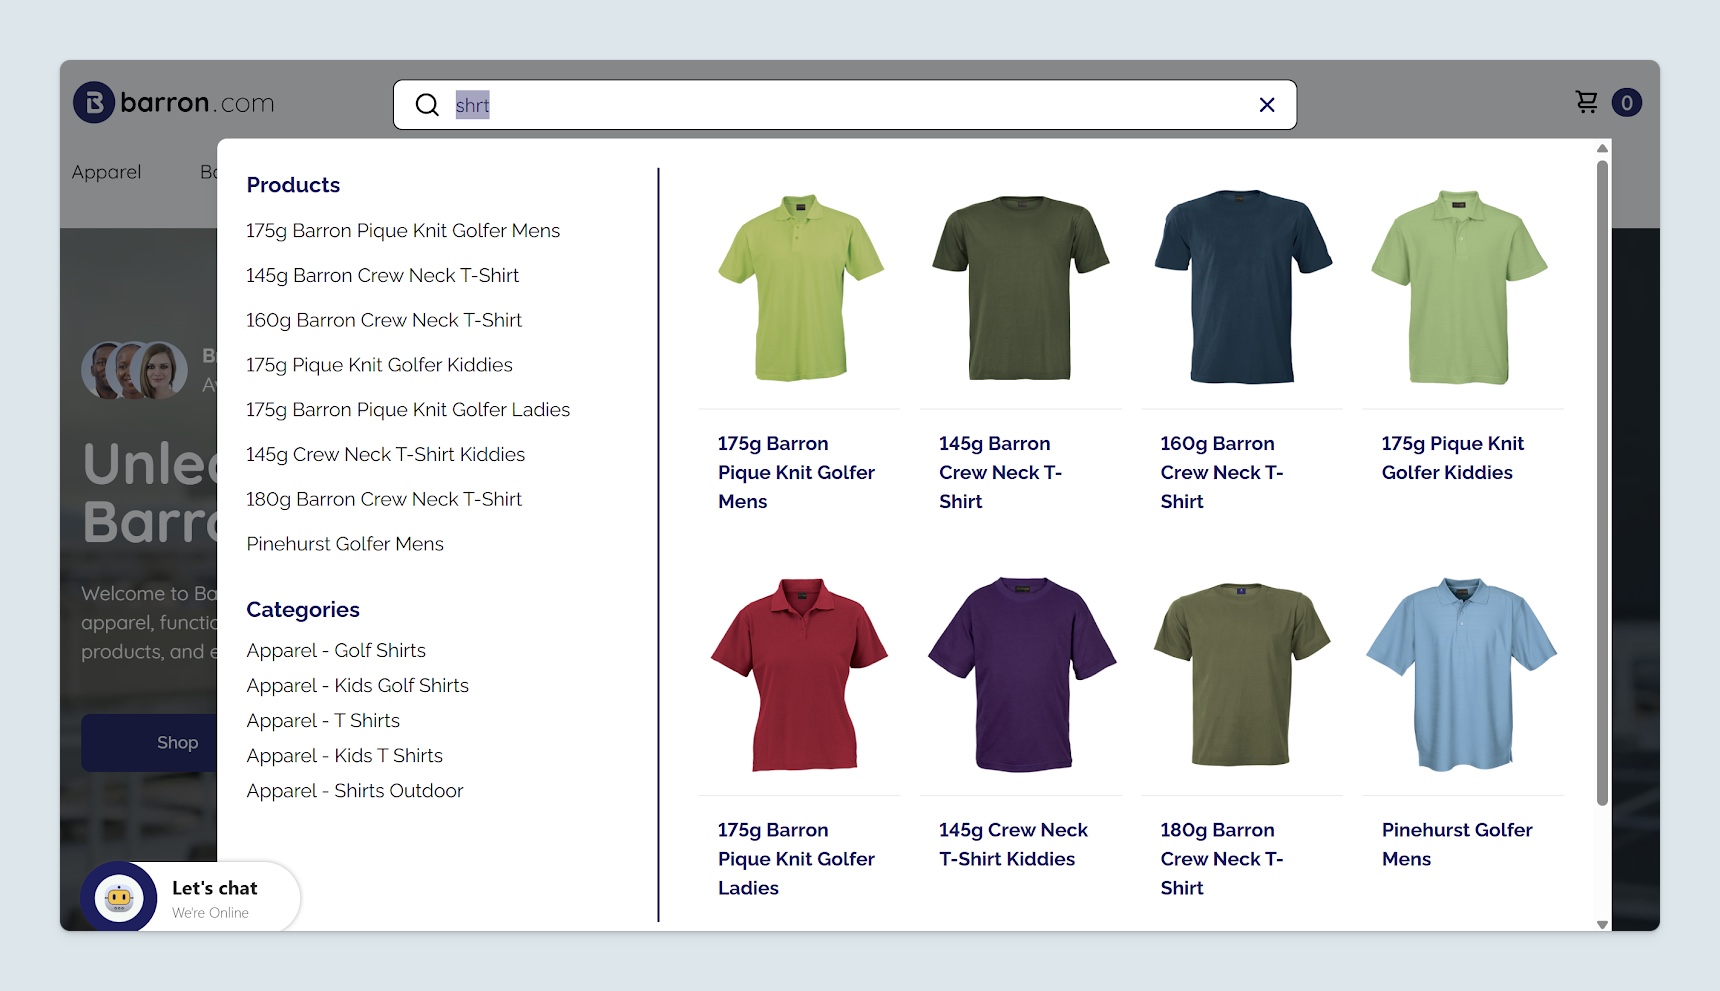Open product title 175g Pique Knit Golfer Kiddies
This screenshot has width=1720, height=991.
pos(1453,458)
